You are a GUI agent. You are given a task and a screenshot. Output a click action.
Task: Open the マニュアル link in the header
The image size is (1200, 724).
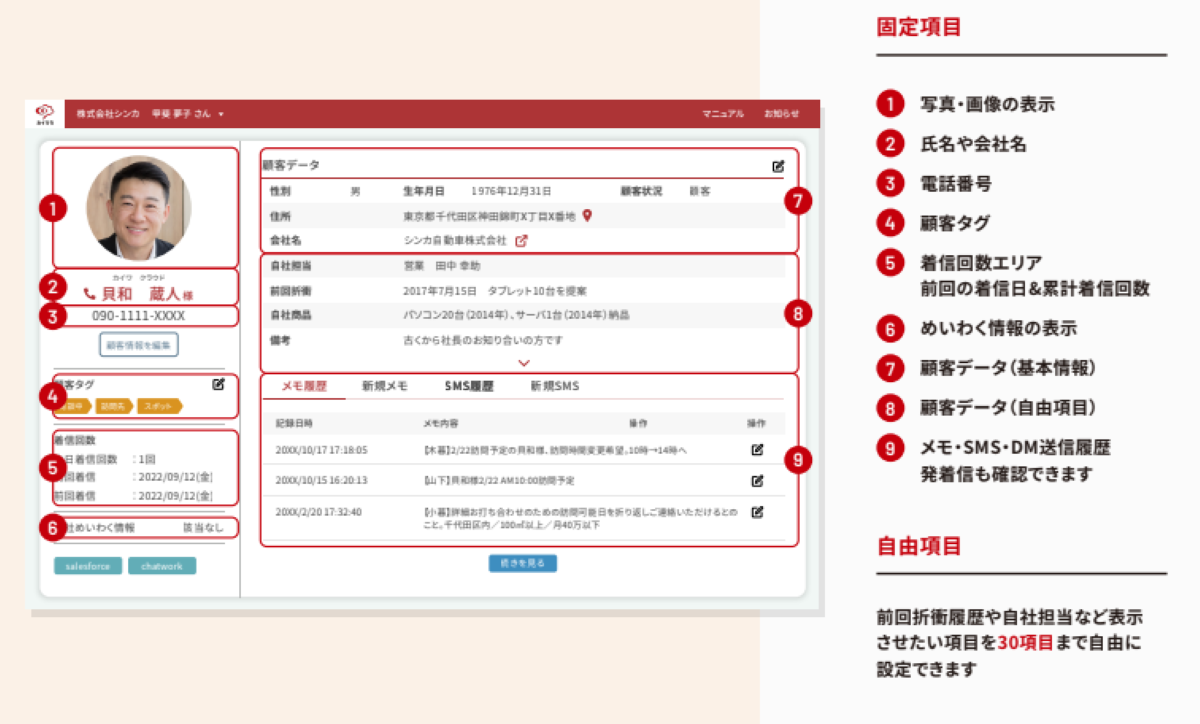722,114
